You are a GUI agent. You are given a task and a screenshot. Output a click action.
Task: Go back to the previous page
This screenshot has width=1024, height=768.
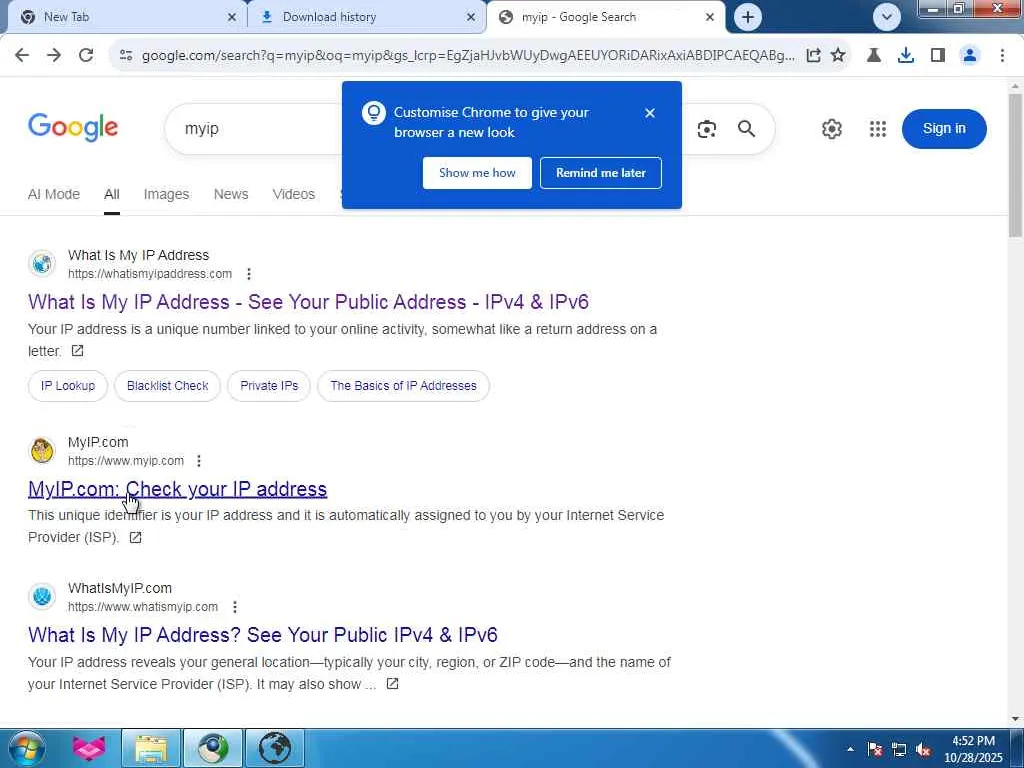pos(22,56)
